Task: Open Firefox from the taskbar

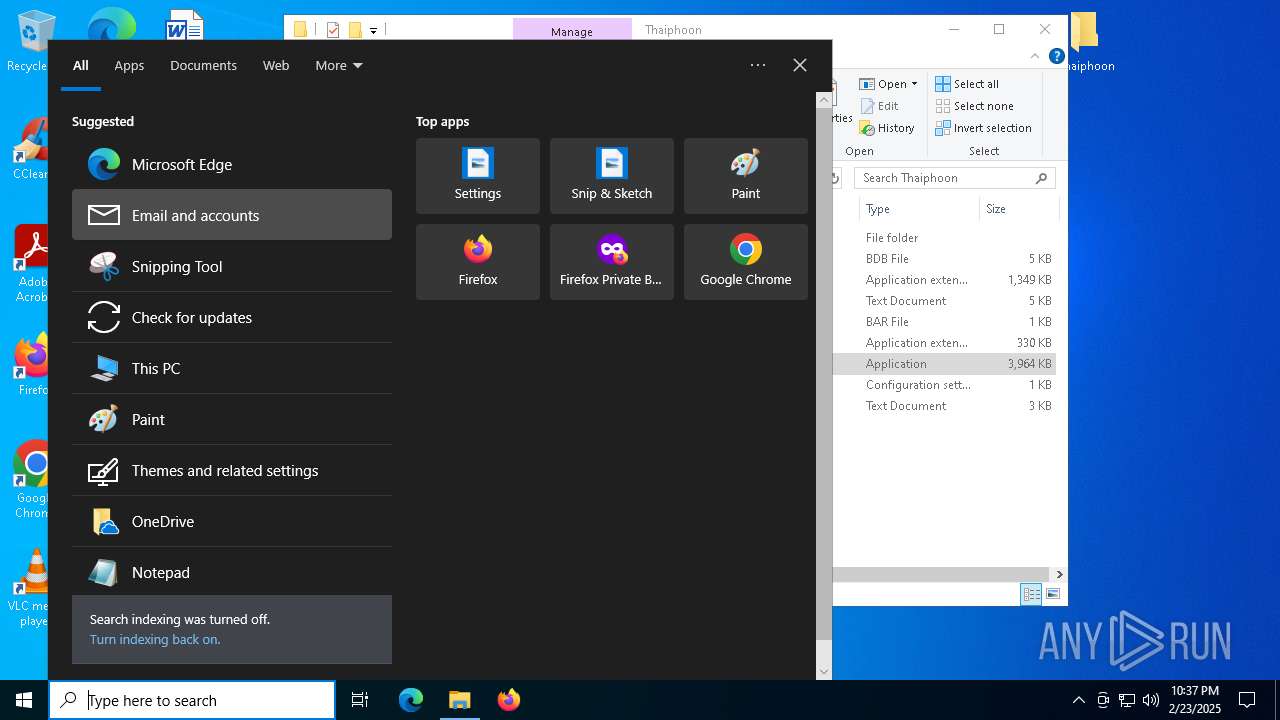Action: [x=508, y=700]
